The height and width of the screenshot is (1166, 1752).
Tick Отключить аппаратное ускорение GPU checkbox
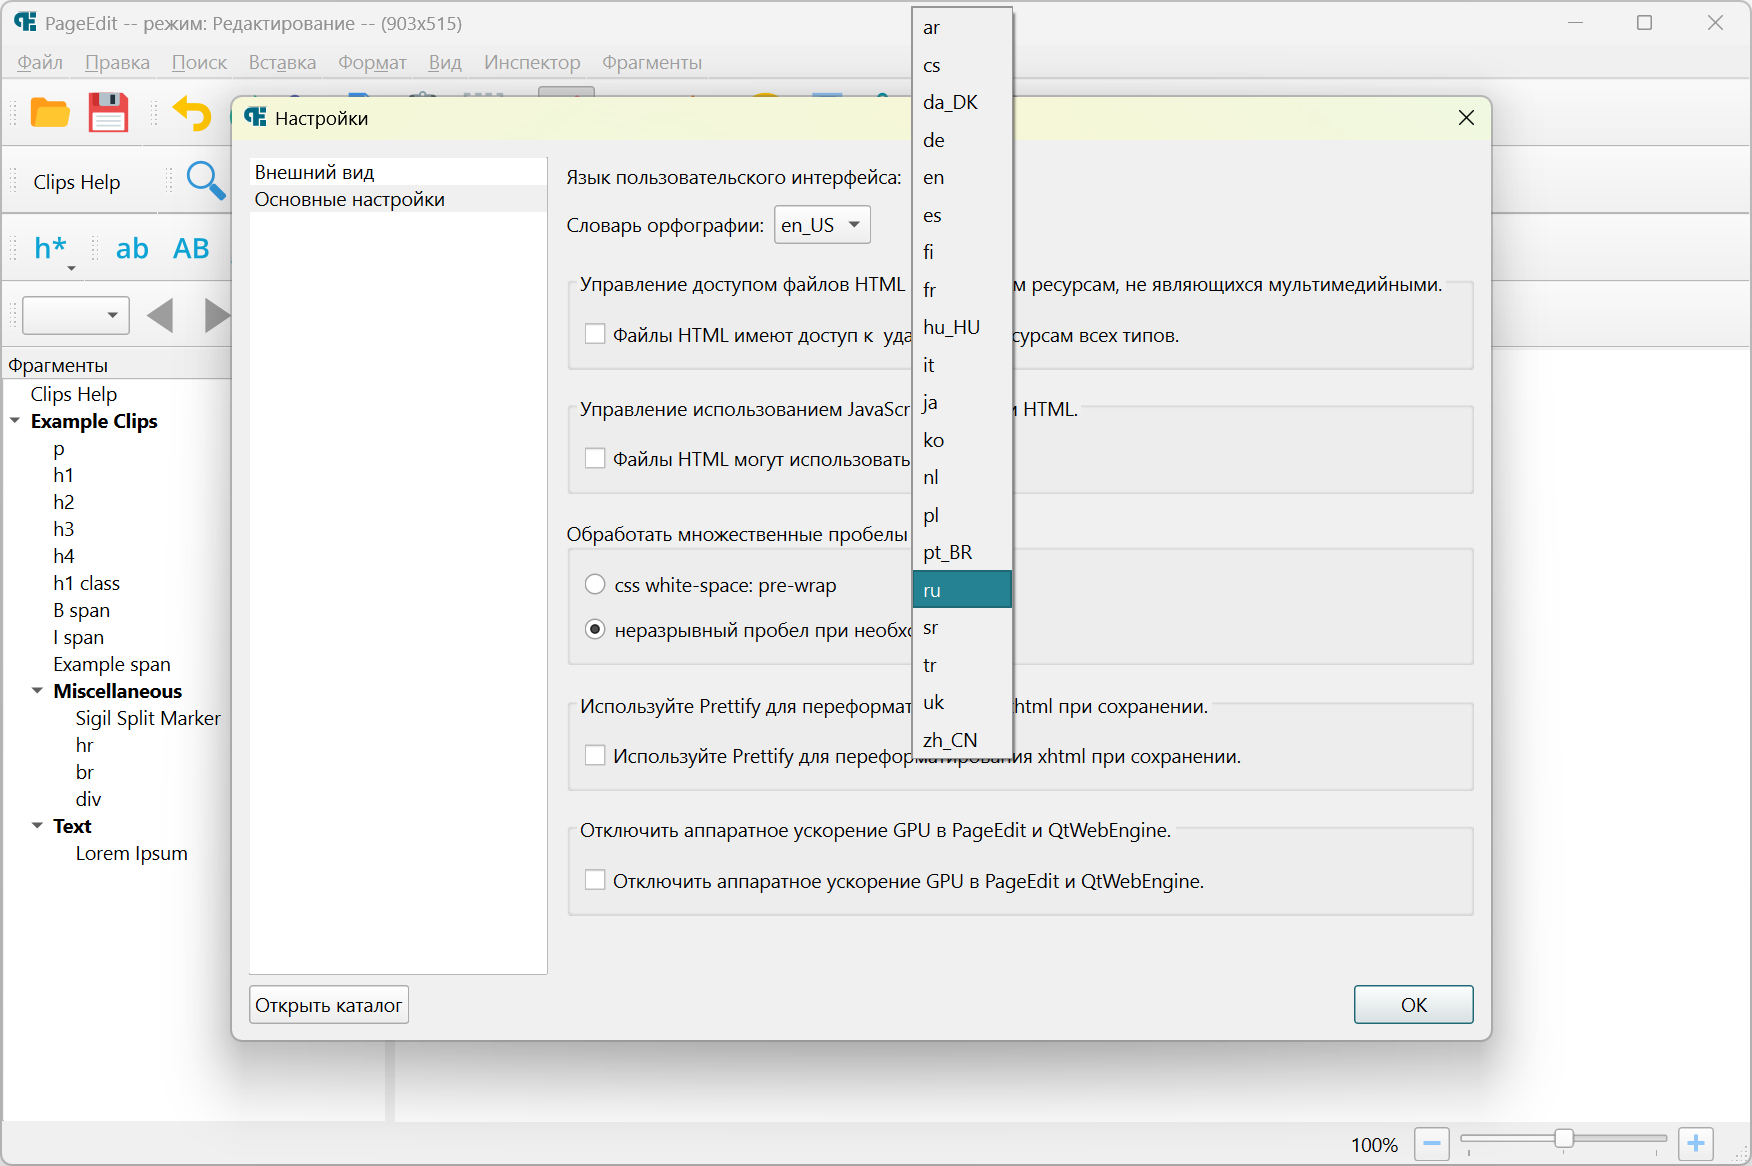pyautogui.click(x=595, y=880)
